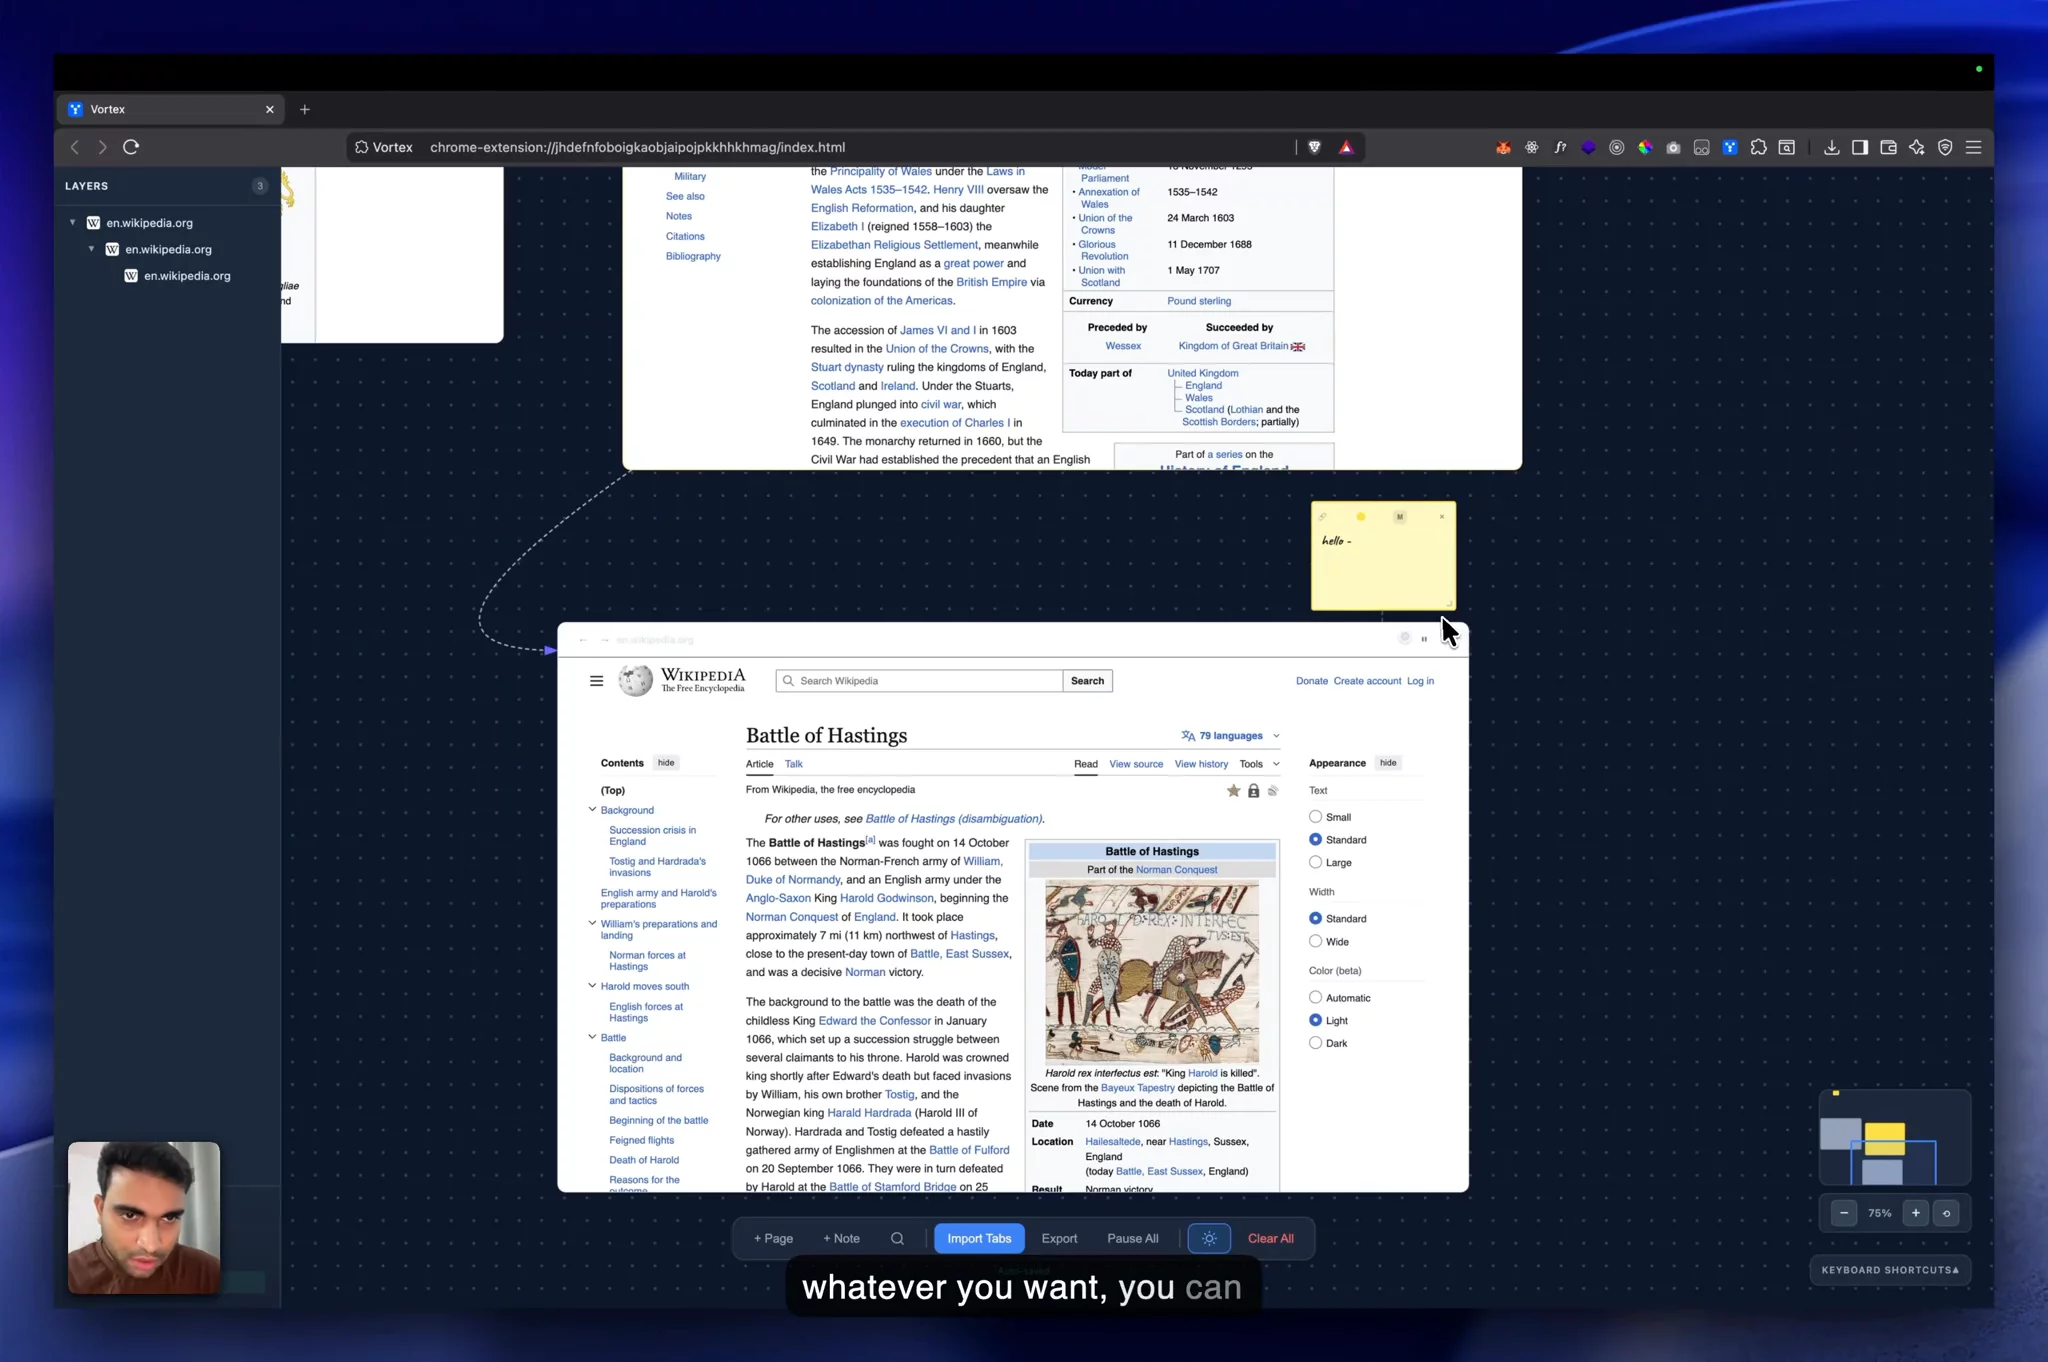This screenshot has width=2048, height=1362.
Task: Open the Leo AI sparkle icon
Action: point(1916,147)
